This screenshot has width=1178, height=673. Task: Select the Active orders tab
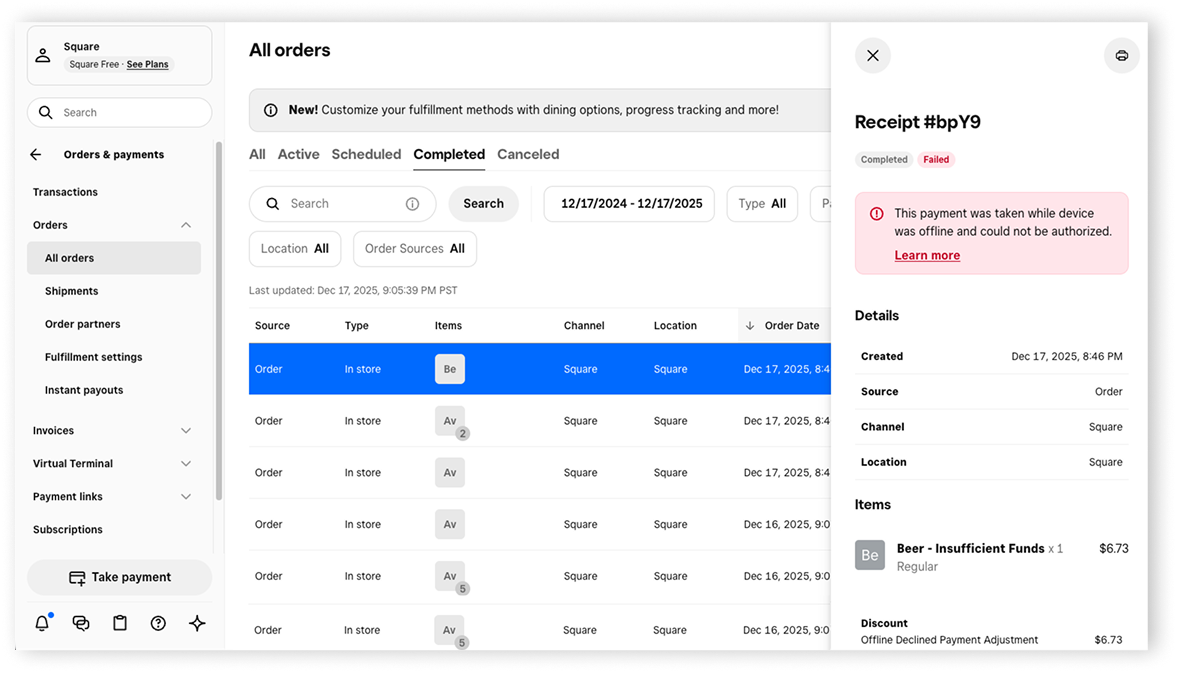[x=298, y=154]
